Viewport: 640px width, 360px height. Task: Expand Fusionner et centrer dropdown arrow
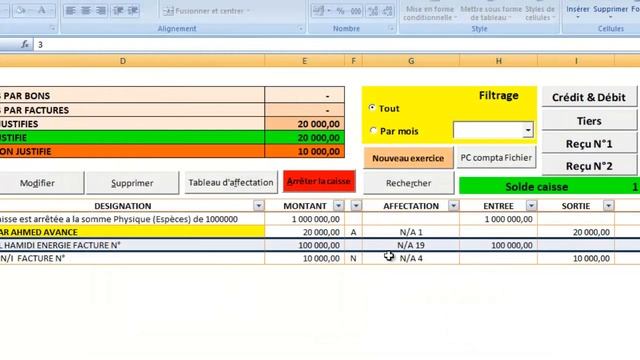[248, 11]
